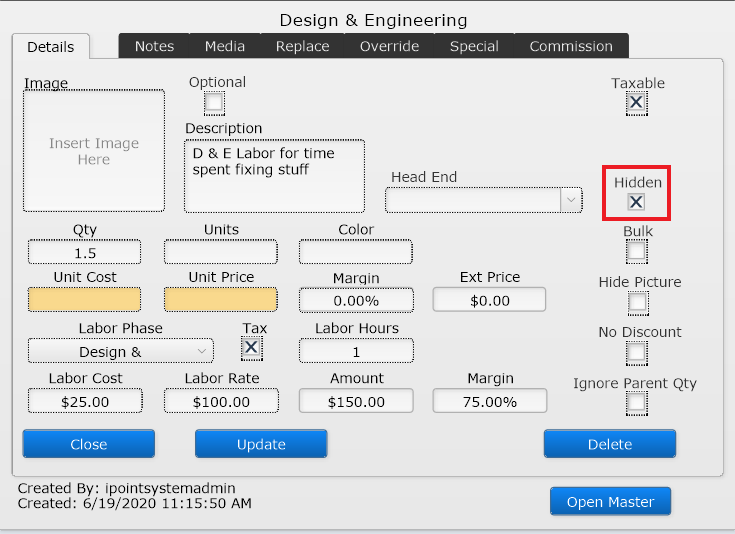Click the Labor Hours field

tap(356, 351)
